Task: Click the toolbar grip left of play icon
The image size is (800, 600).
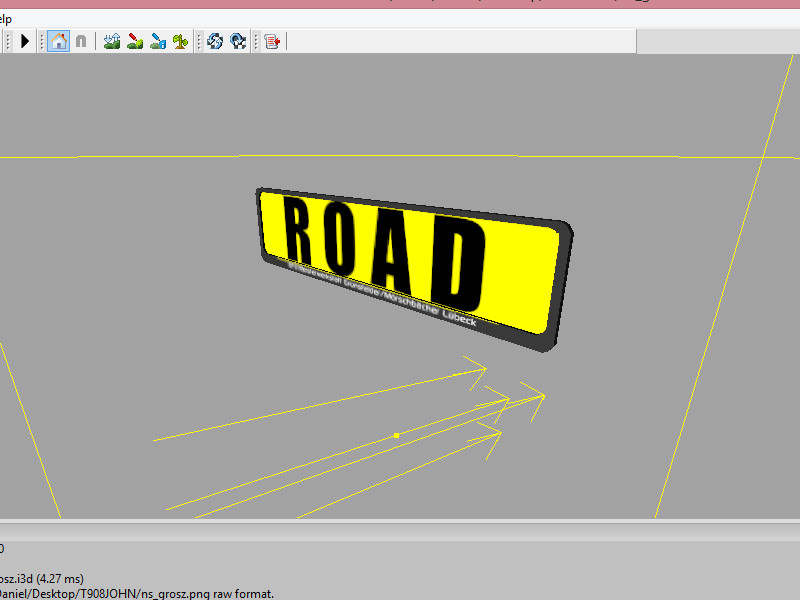Action: click(9, 41)
